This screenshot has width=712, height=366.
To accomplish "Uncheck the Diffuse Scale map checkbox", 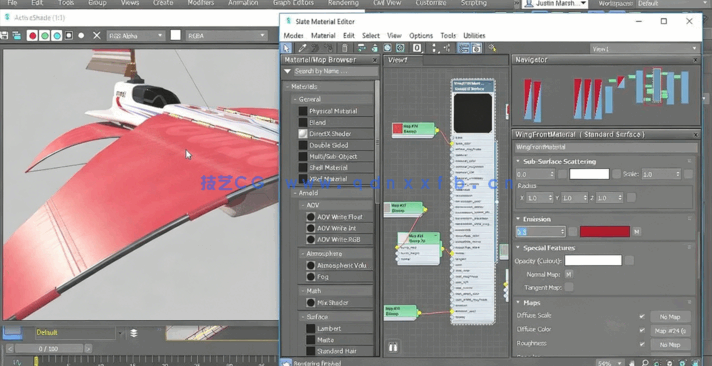I will pyautogui.click(x=642, y=316).
